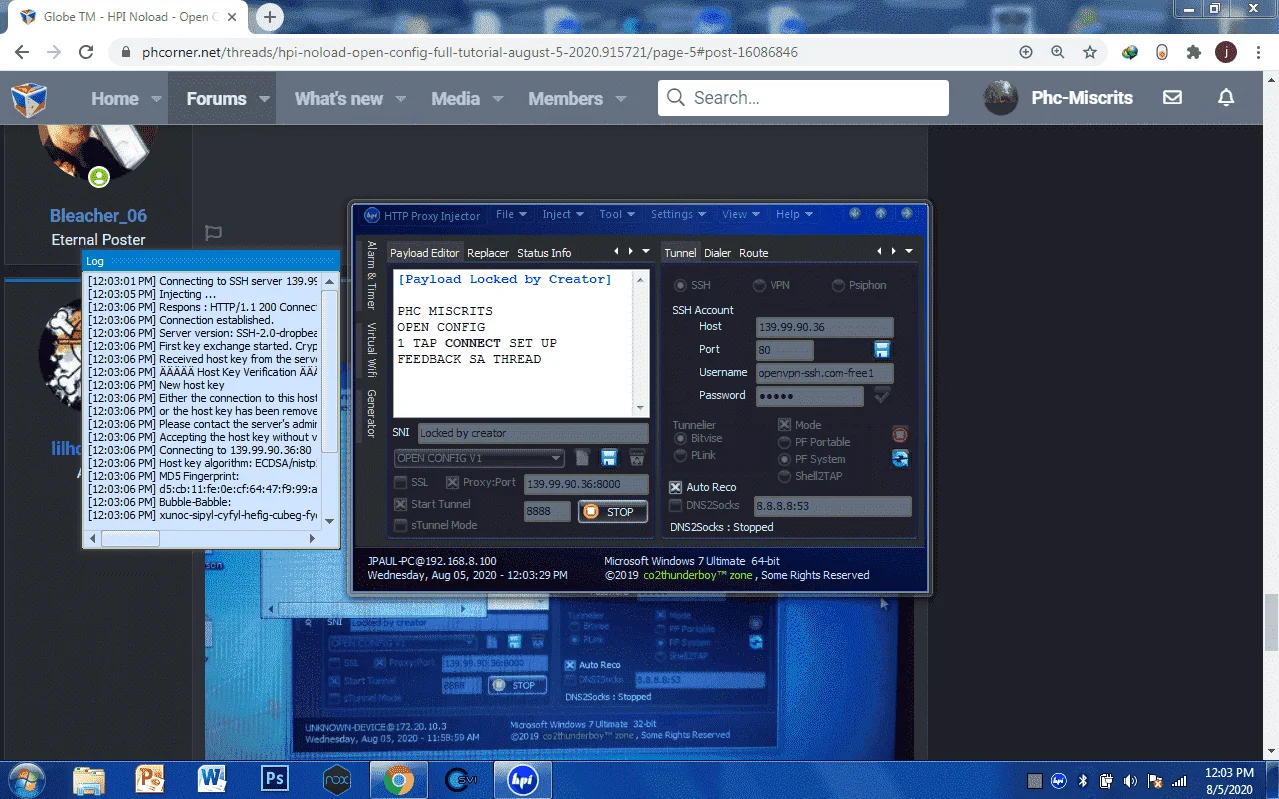This screenshot has height=799, width=1279.
Task: Open the Dialer tab
Action: coord(717,253)
